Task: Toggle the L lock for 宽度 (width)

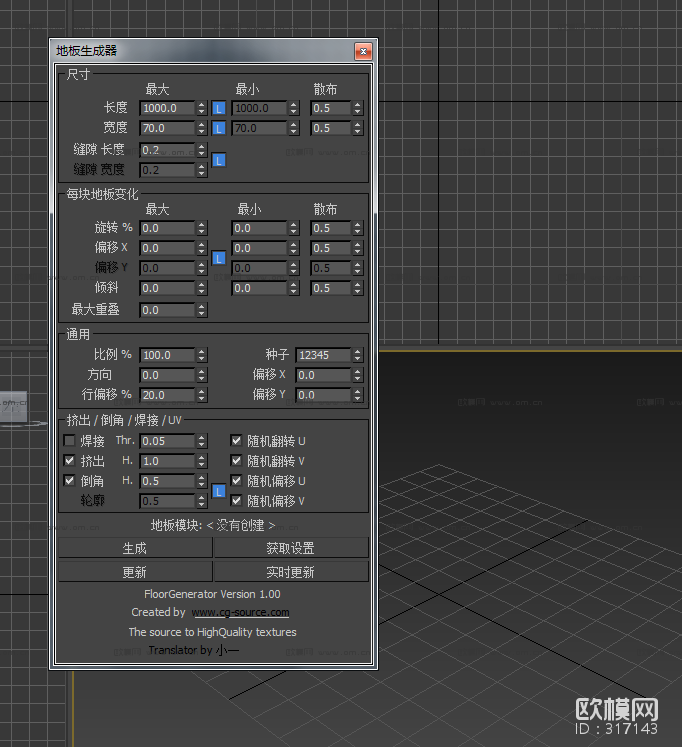Action: [219, 128]
